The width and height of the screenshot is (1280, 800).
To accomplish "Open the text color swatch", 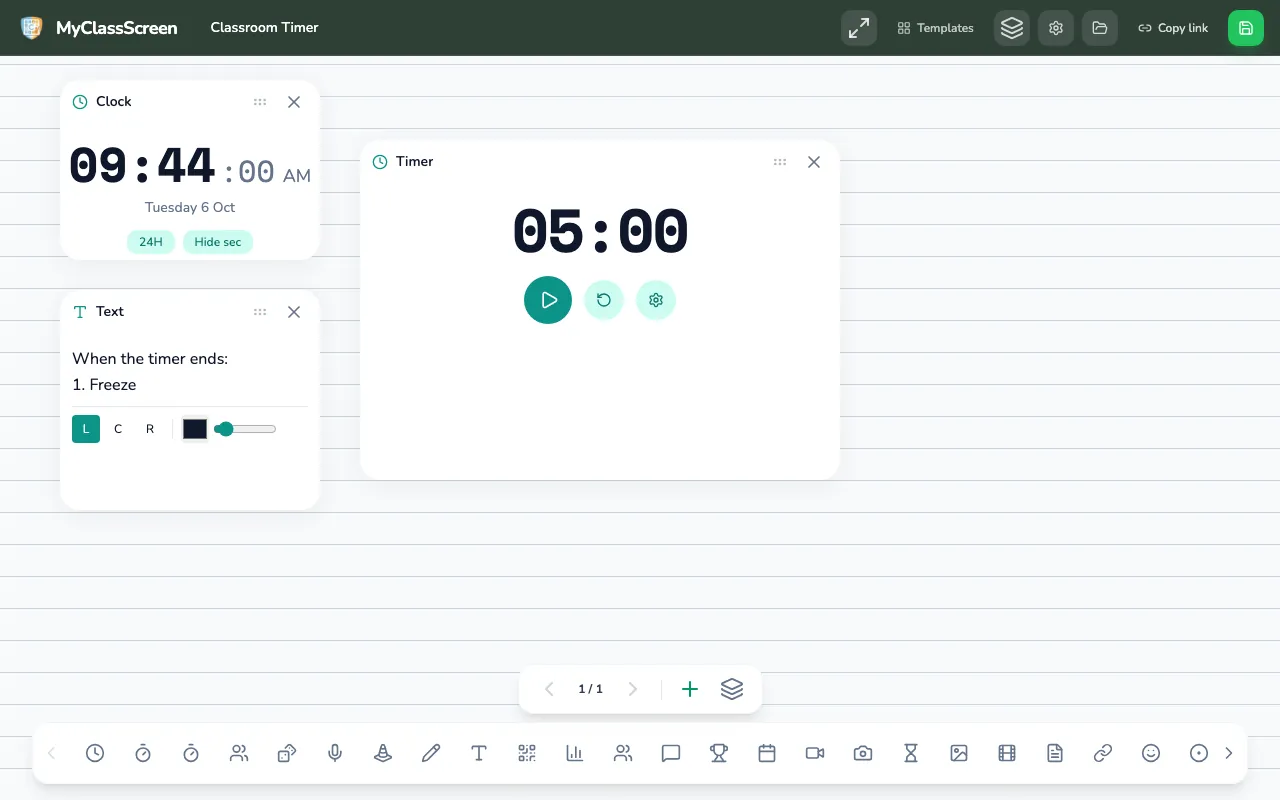I will (195, 429).
